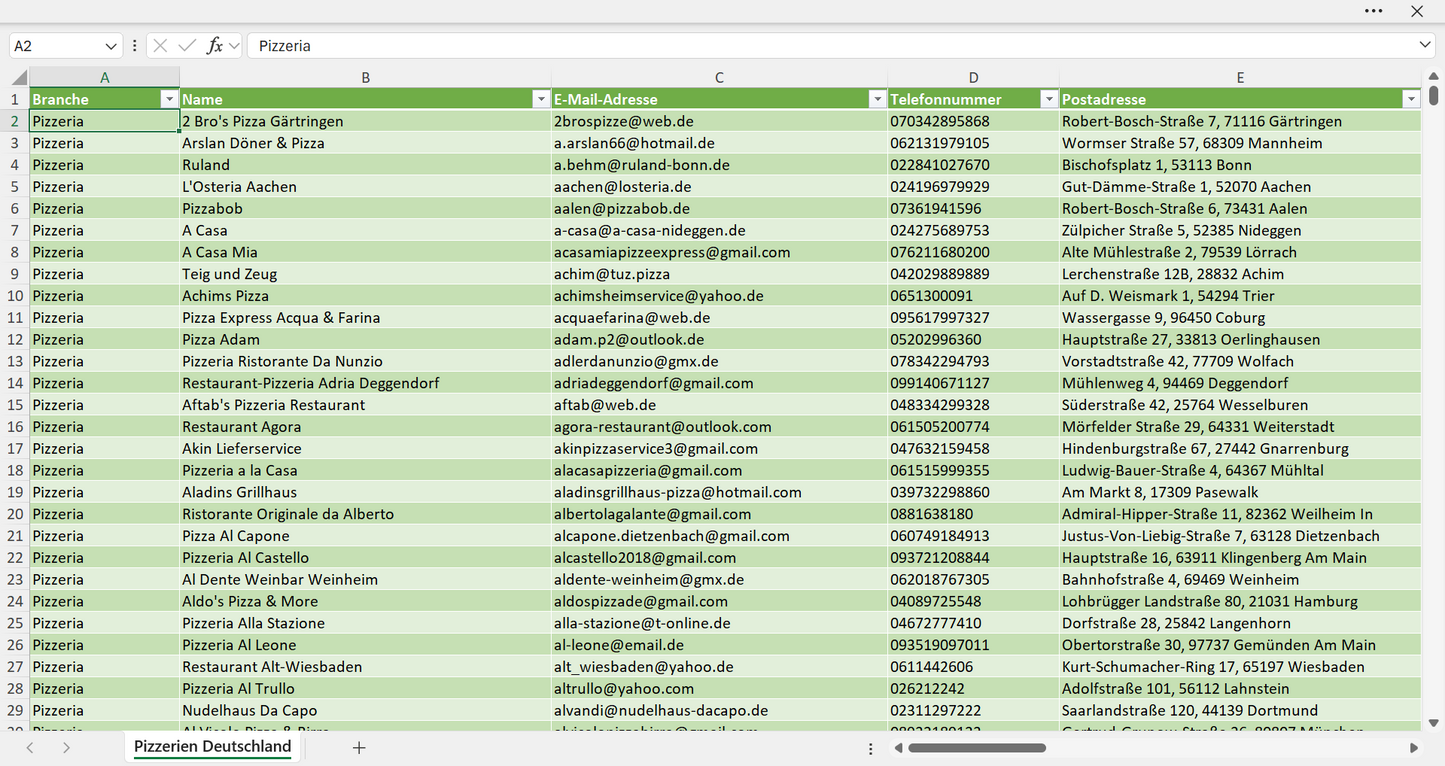1445x766 pixels.
Task: Click the cancel X icon in the formula bar
Action: point(160,46)
